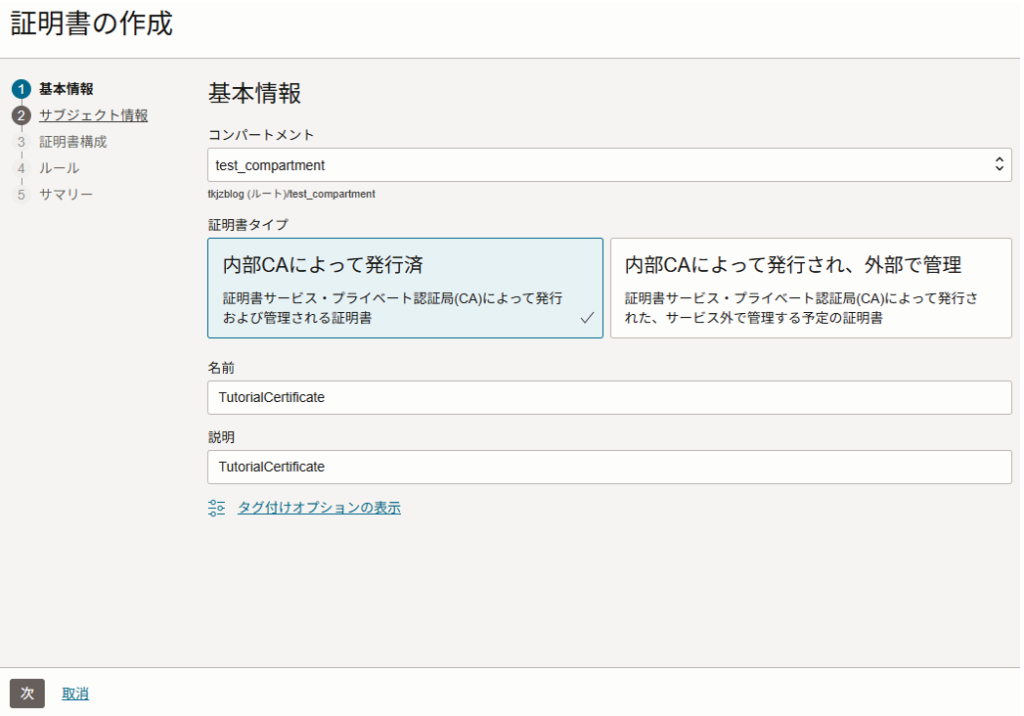Click the step 4 number icon
Viewport: 1024px width, 716px height.
[x=21, y=168]
